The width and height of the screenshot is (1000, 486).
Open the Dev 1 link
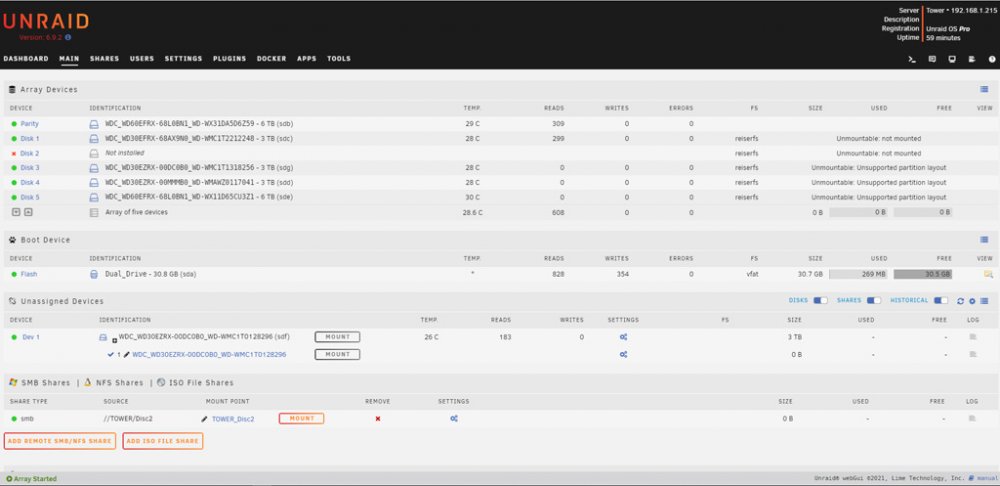click(31, 337)
